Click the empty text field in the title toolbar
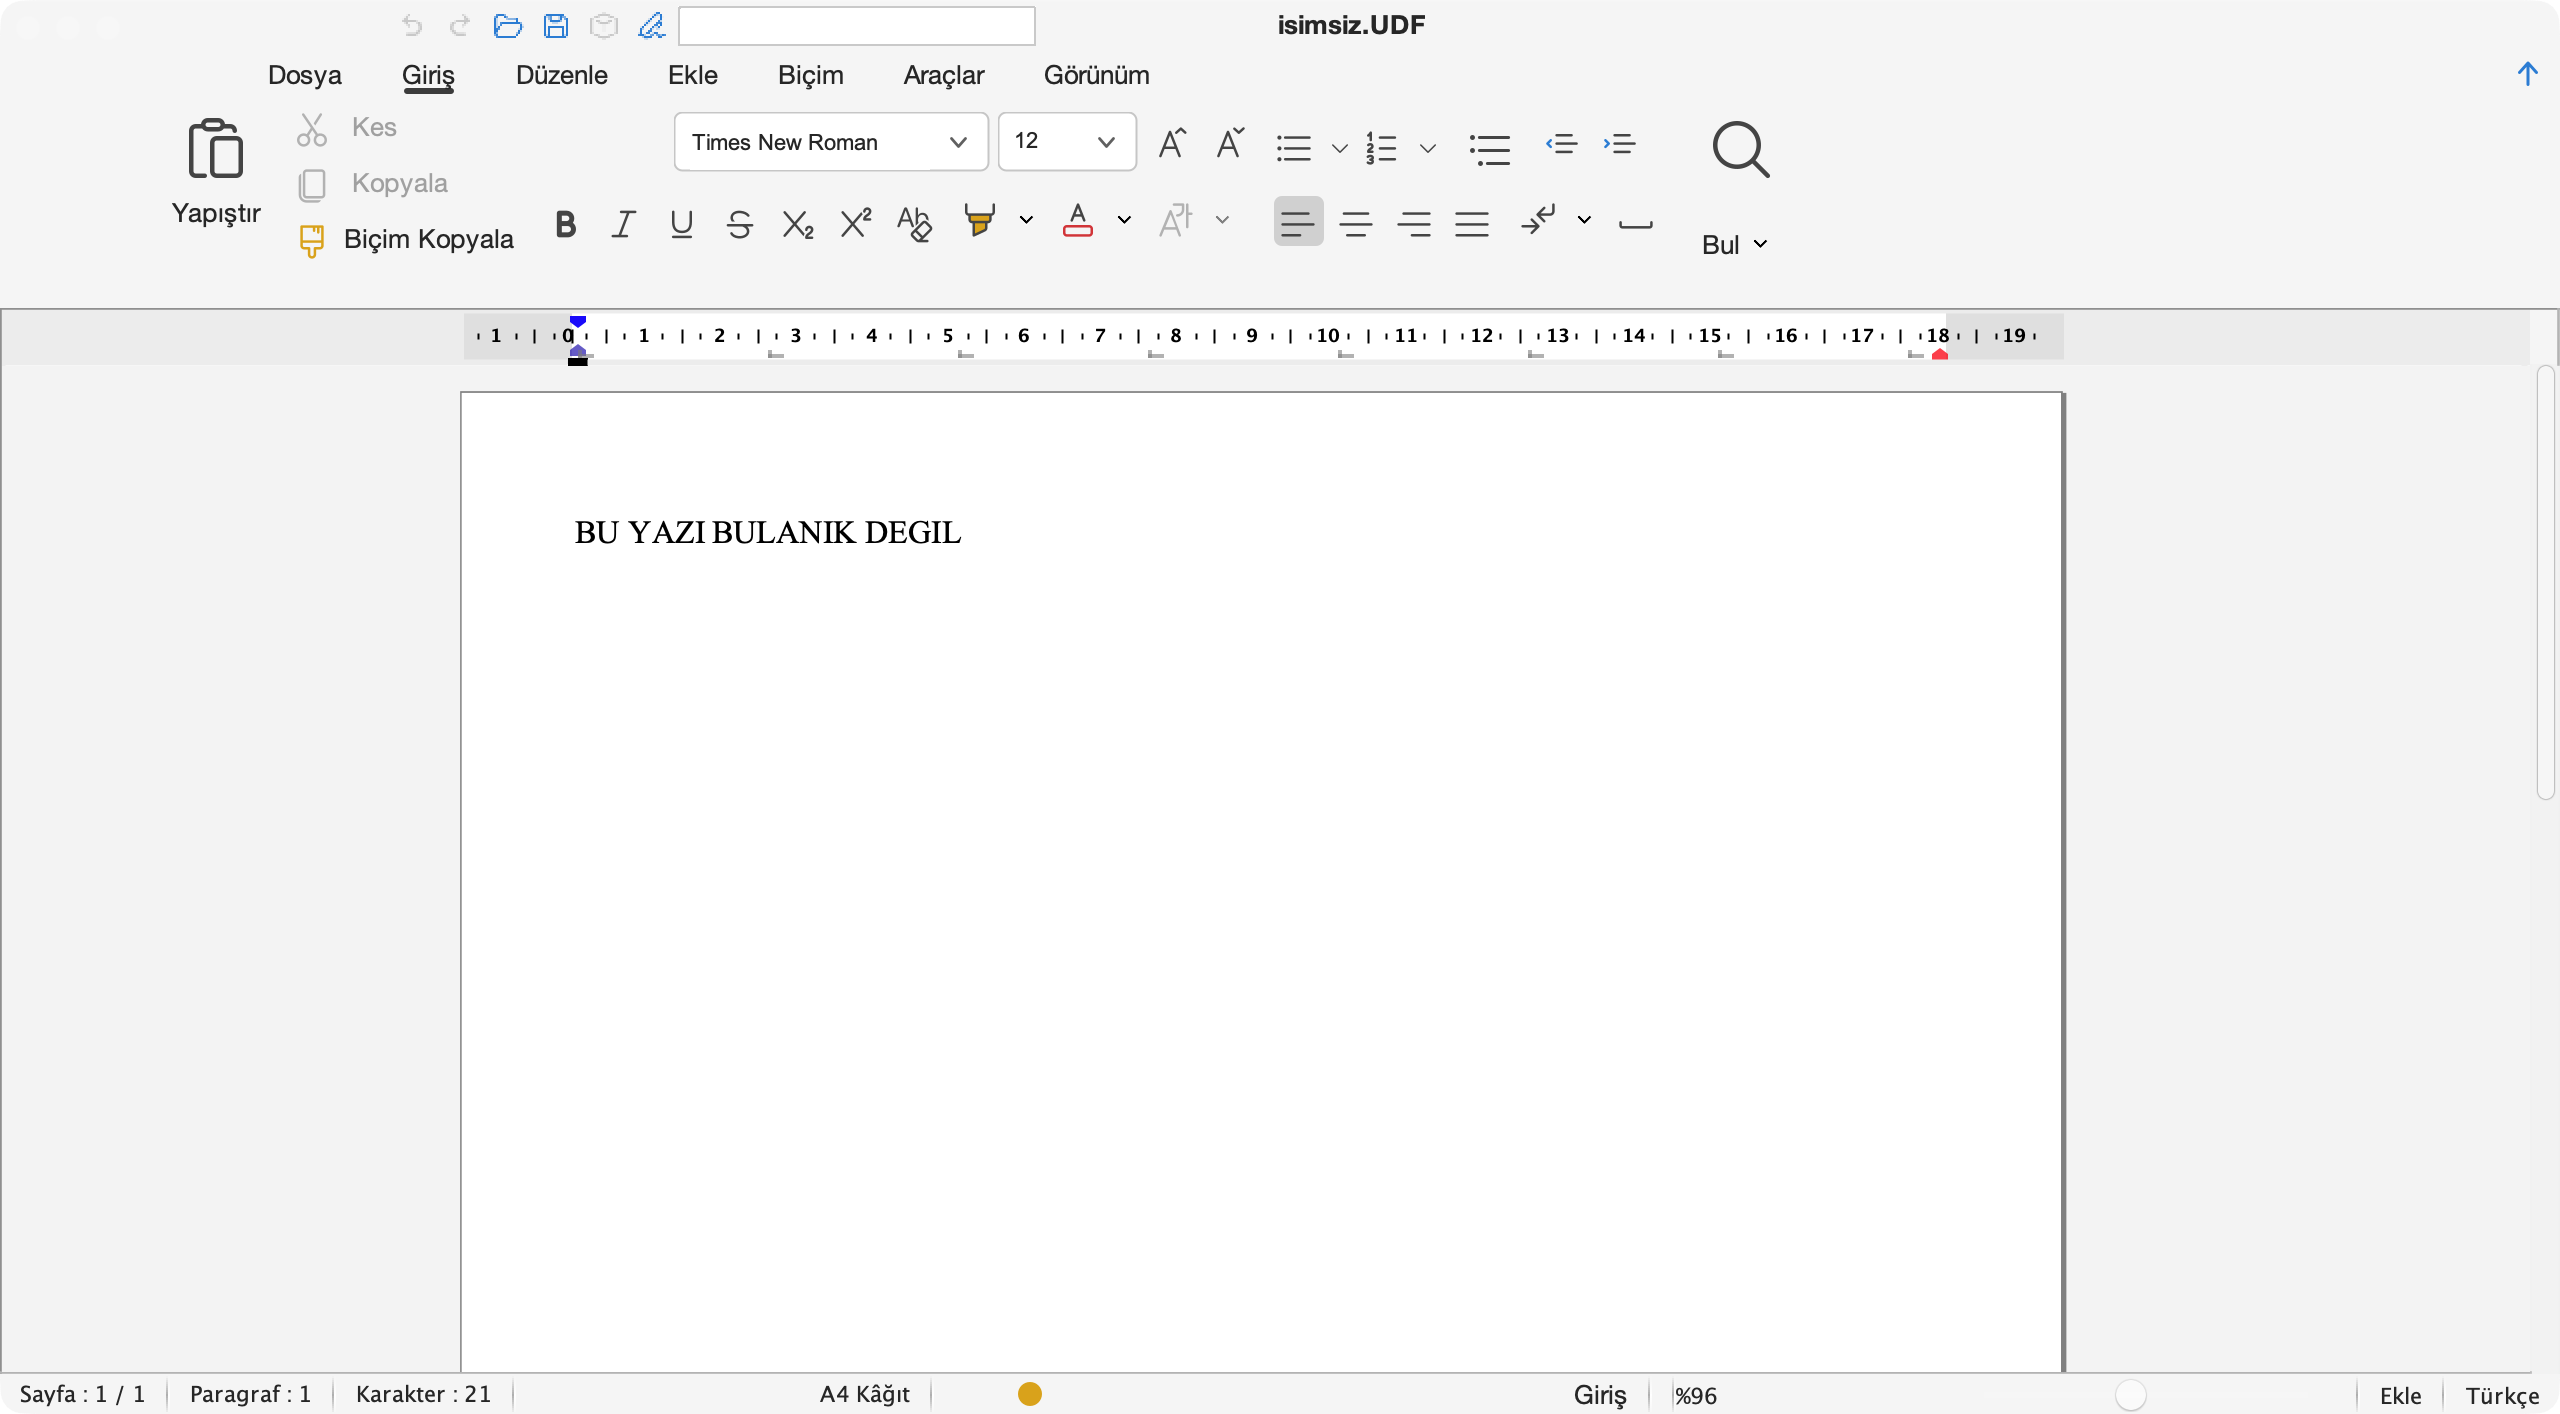Viewport: 2560px width, 1414px height. [x=857, y=26]
